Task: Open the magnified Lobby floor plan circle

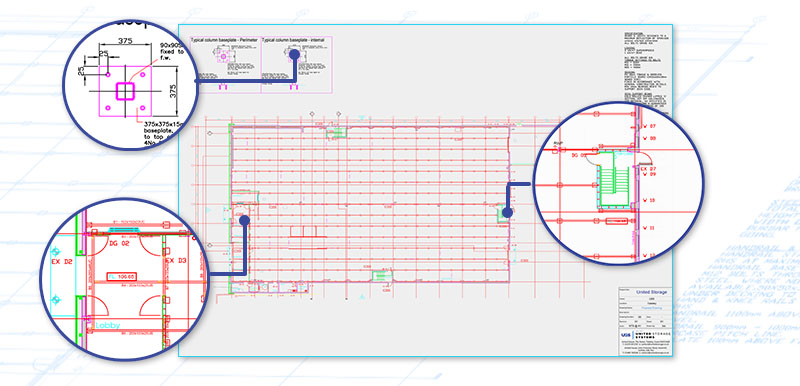Action: [125, 279]
